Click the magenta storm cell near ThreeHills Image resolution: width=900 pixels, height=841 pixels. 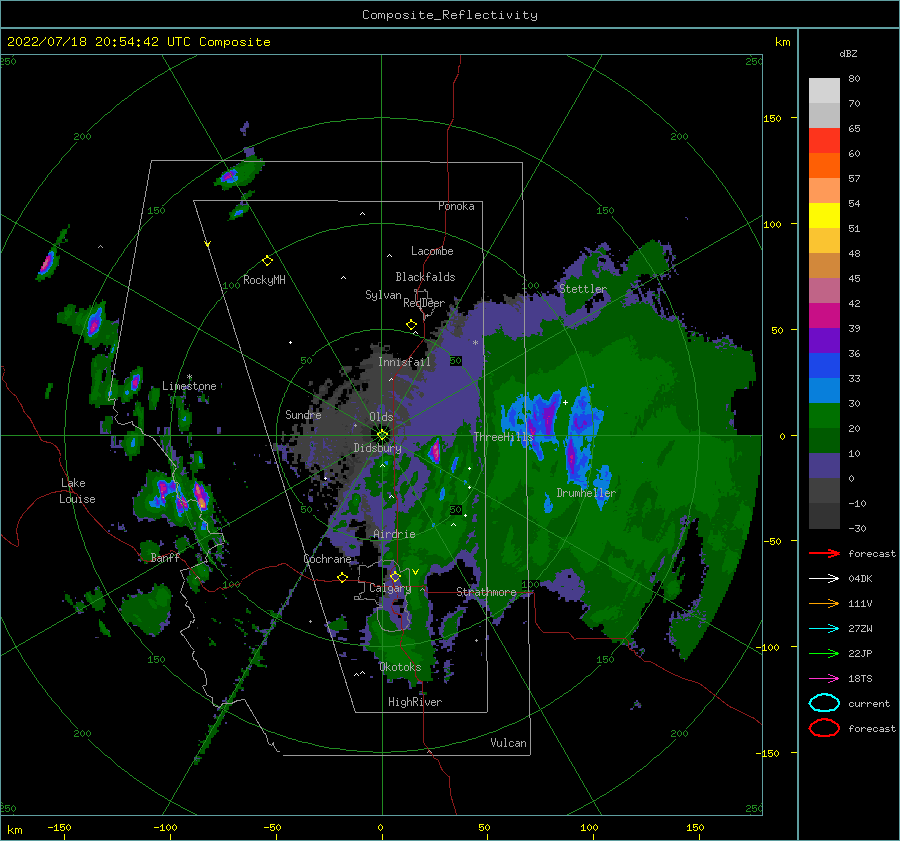(435, 451)
